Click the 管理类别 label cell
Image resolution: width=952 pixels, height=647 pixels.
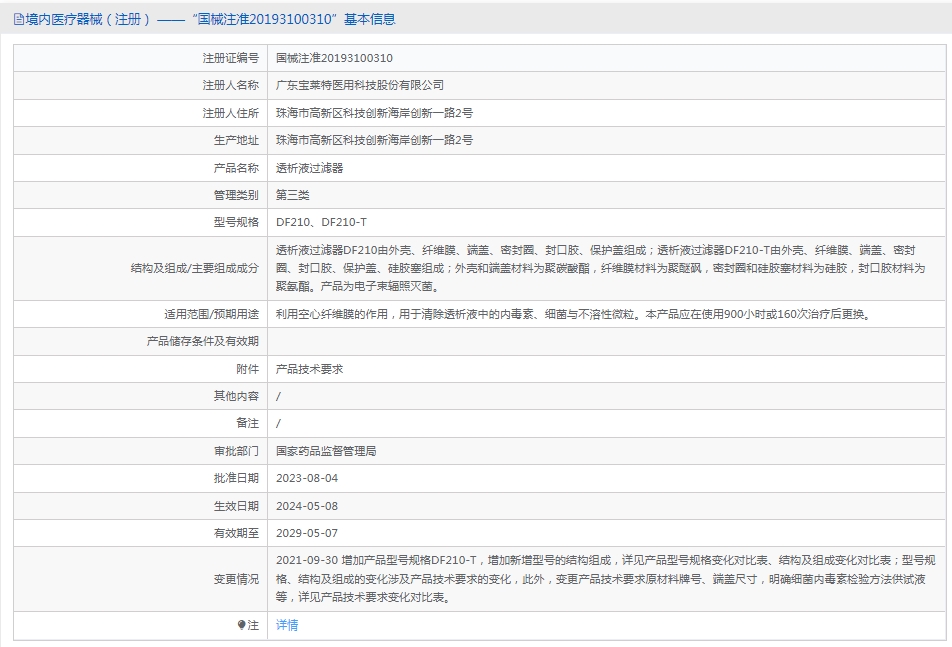point(141,195)
